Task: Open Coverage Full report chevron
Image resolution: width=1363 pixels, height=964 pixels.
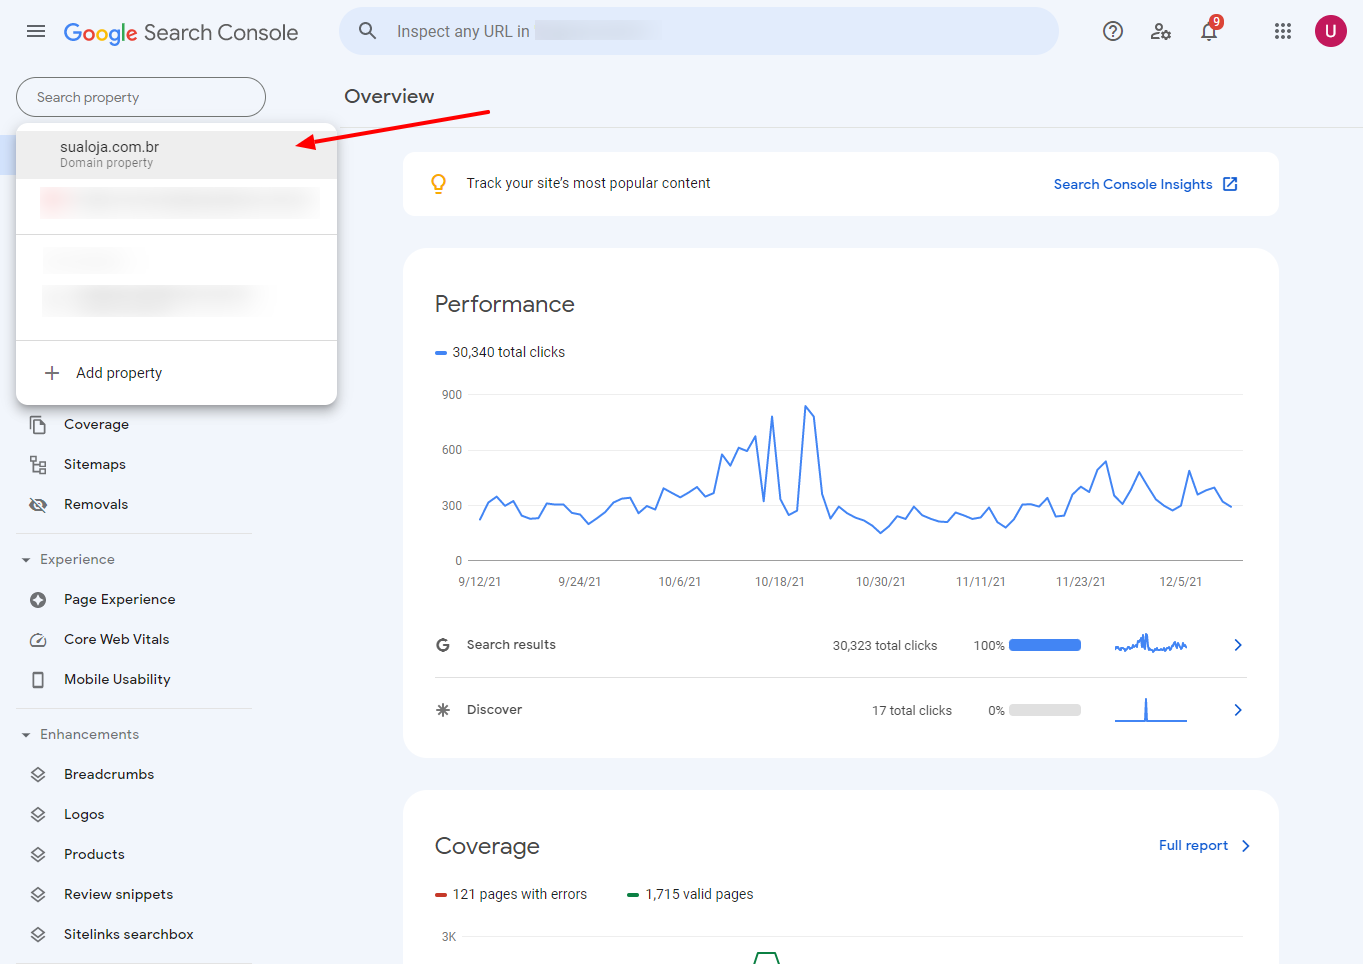Action: (x=1246, y=846)
